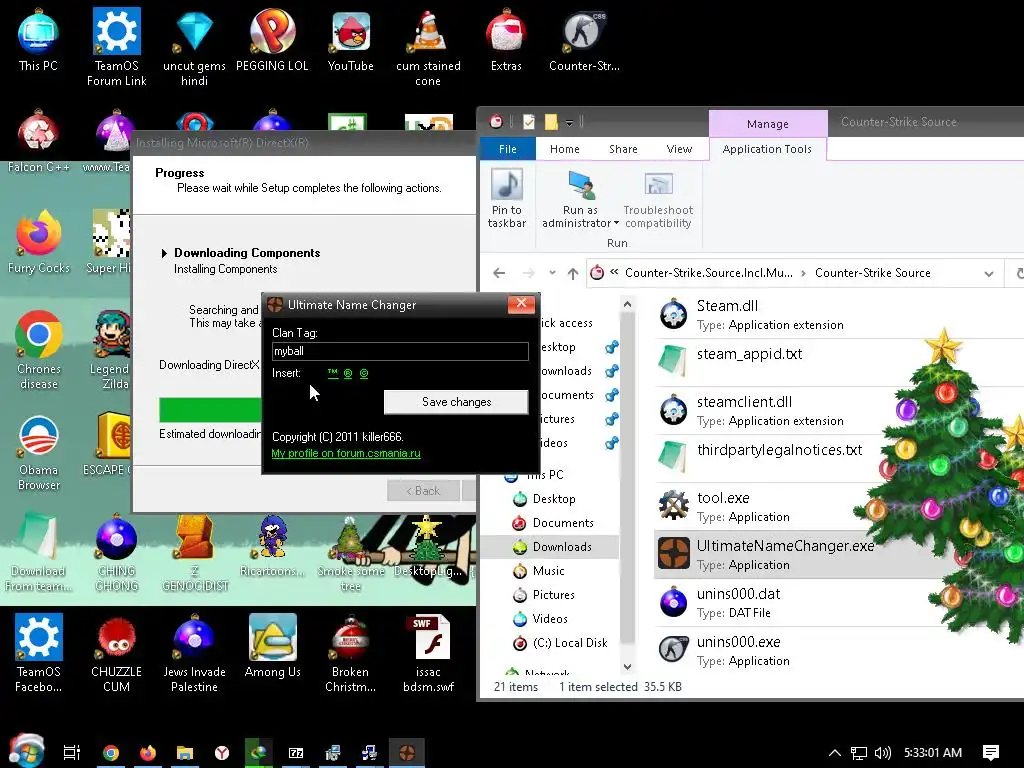Click the Troubleshoot compatibility ribbon icon
Image resolution: width=1024 pixels, height=768 pixels.
pyautogui.click(x=658, y=200)
